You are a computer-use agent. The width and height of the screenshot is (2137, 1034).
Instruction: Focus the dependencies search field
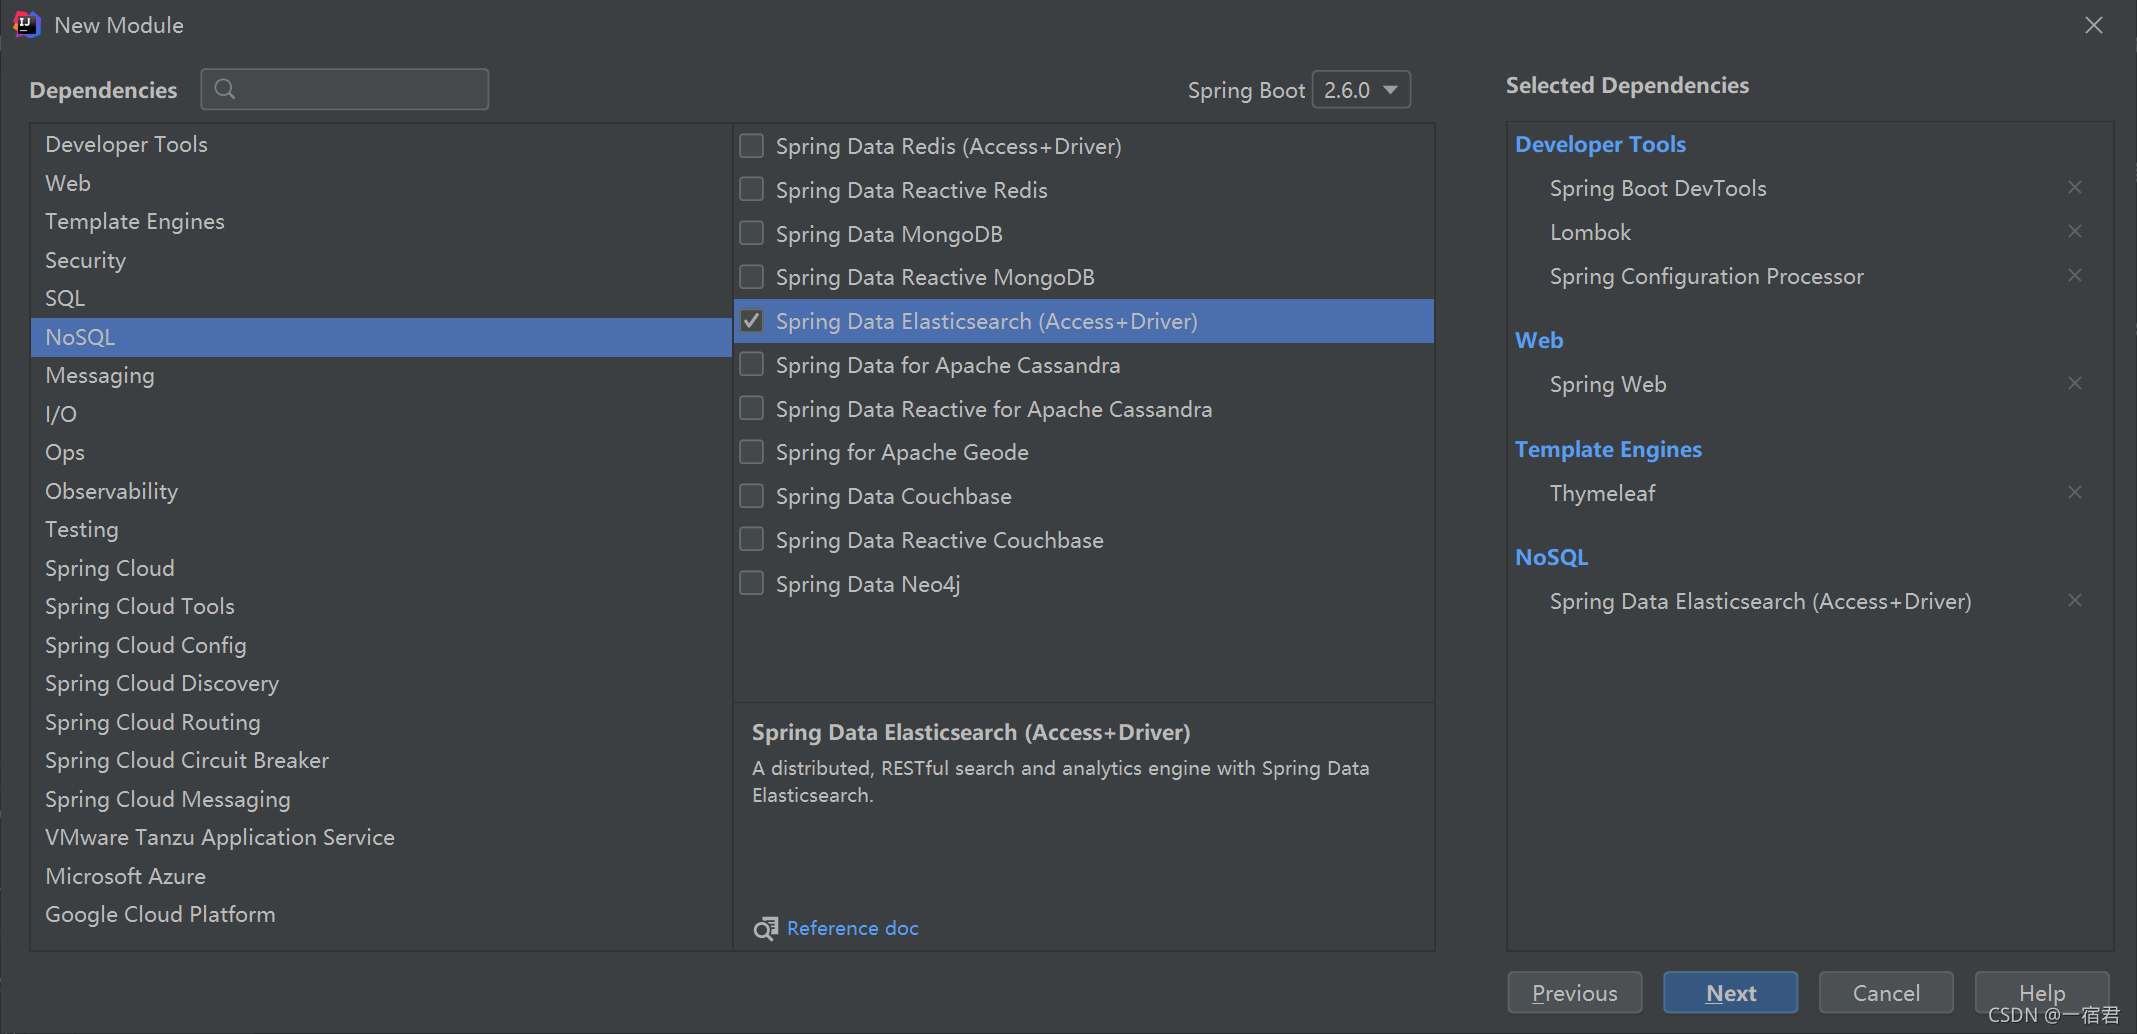345,89
